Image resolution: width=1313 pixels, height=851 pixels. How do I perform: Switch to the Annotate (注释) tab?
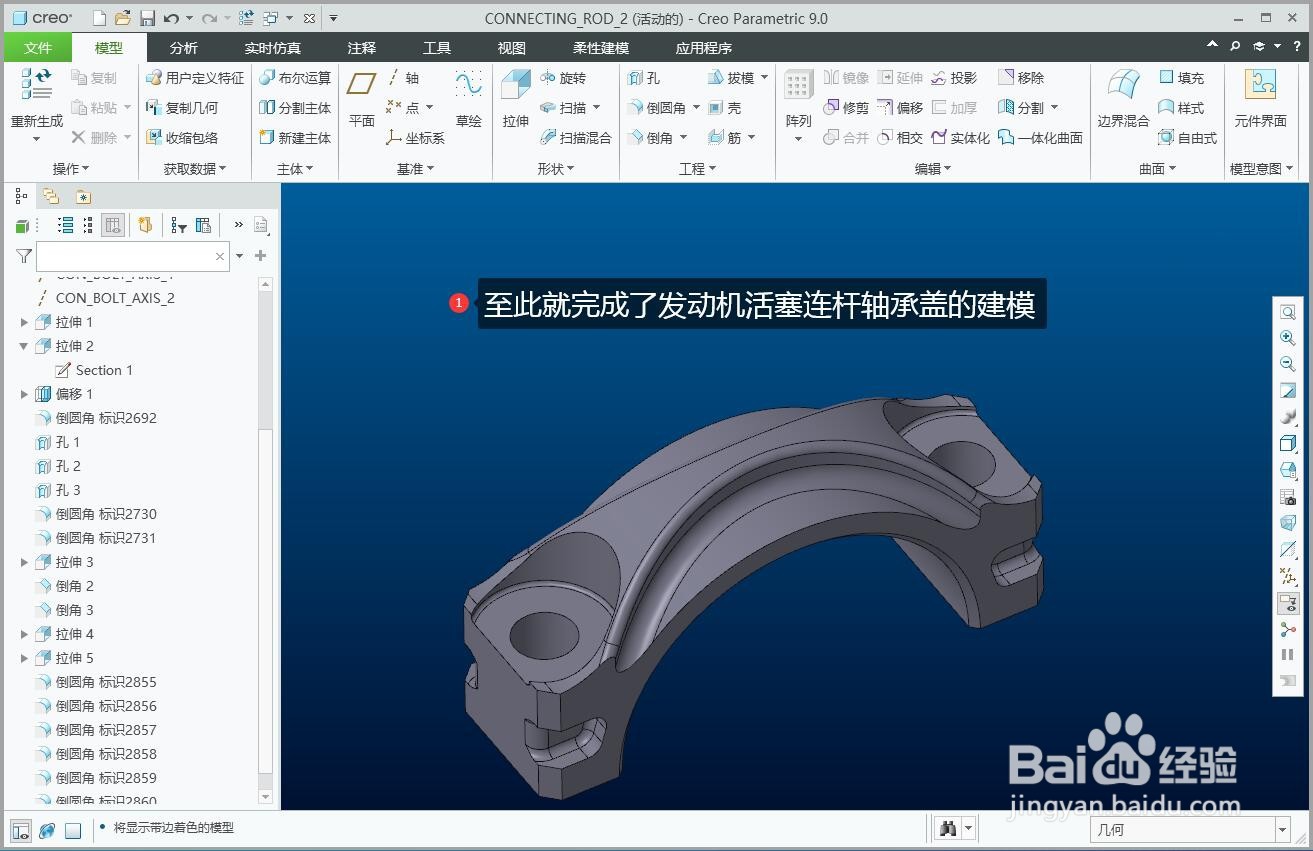coord(362,48)
